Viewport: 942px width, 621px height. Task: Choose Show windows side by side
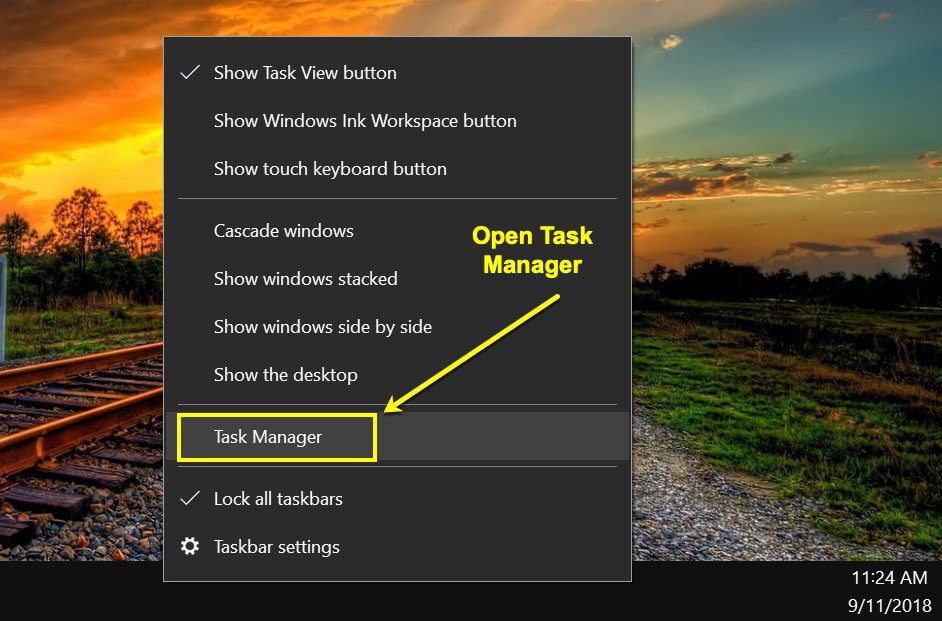[x=322, y=327]
